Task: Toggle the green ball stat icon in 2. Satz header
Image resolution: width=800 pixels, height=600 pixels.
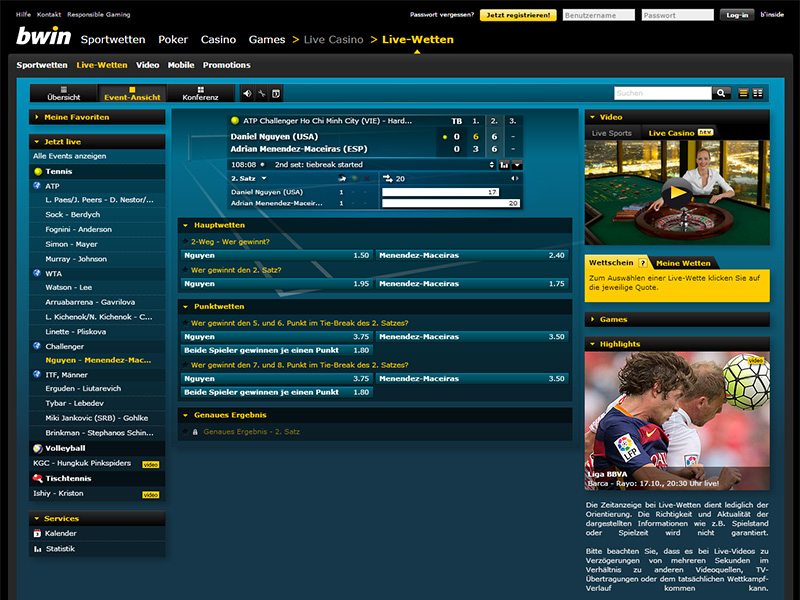Action: [354, 179]
